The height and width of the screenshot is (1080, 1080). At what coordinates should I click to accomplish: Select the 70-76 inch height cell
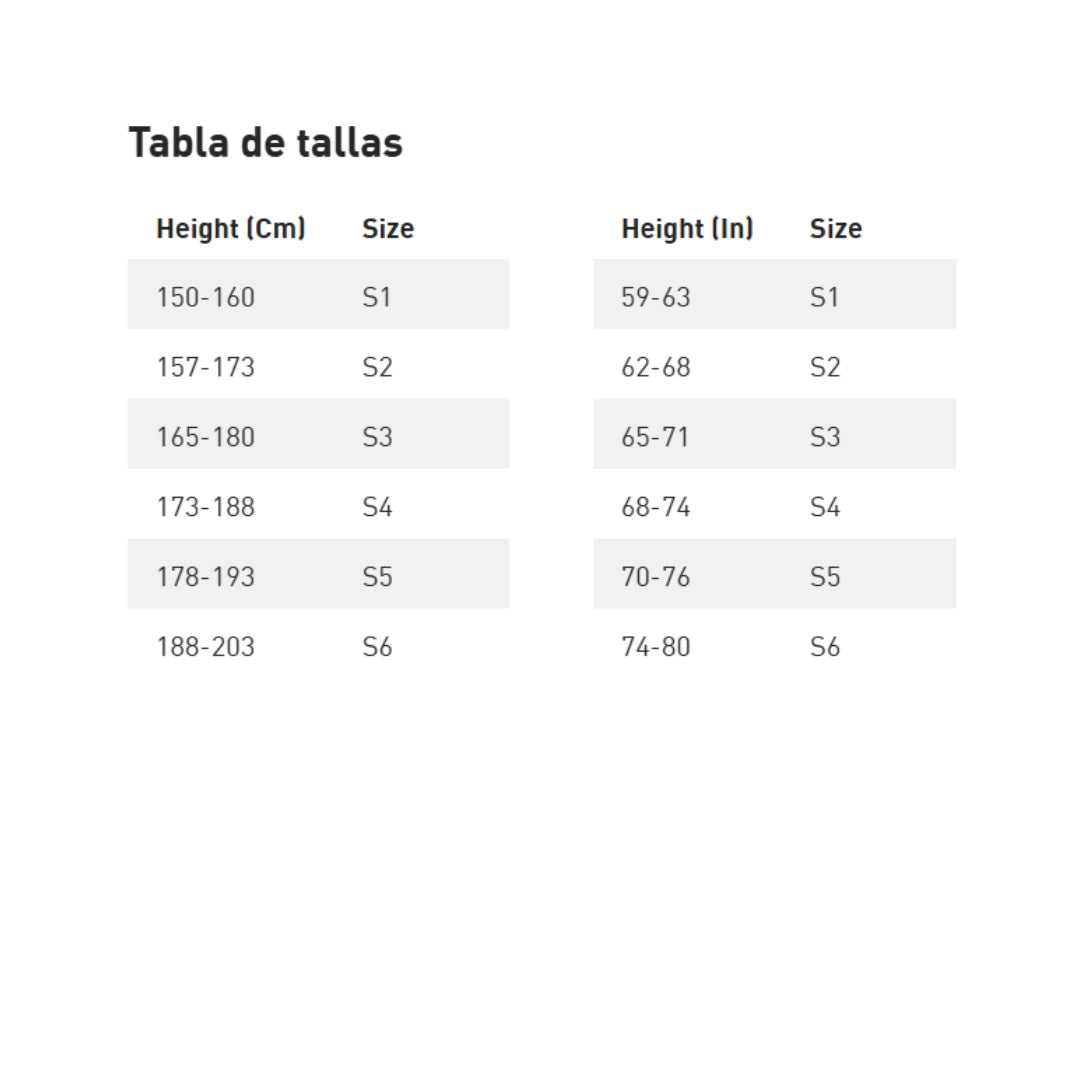coord(655,577)
